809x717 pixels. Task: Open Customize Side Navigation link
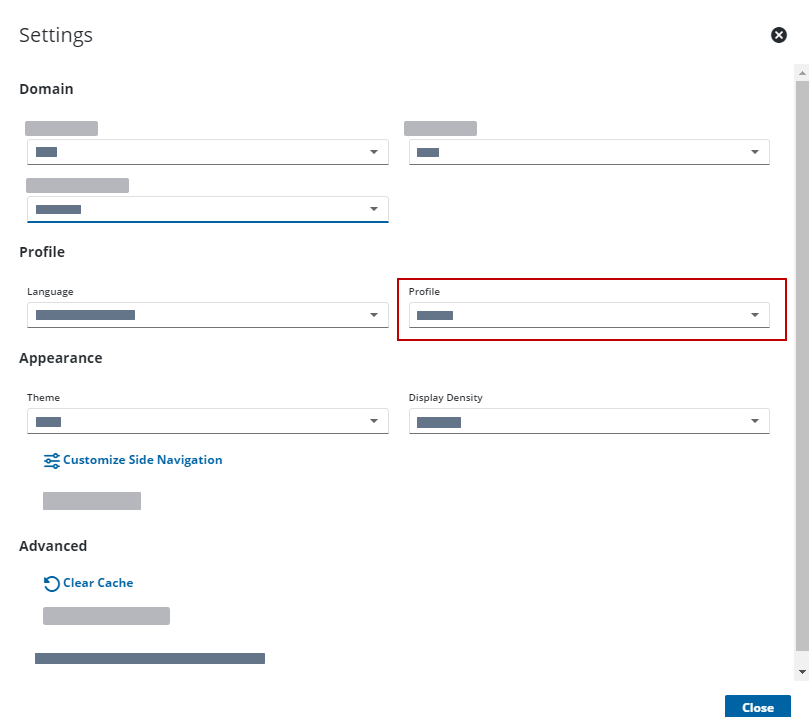point(142,460)
